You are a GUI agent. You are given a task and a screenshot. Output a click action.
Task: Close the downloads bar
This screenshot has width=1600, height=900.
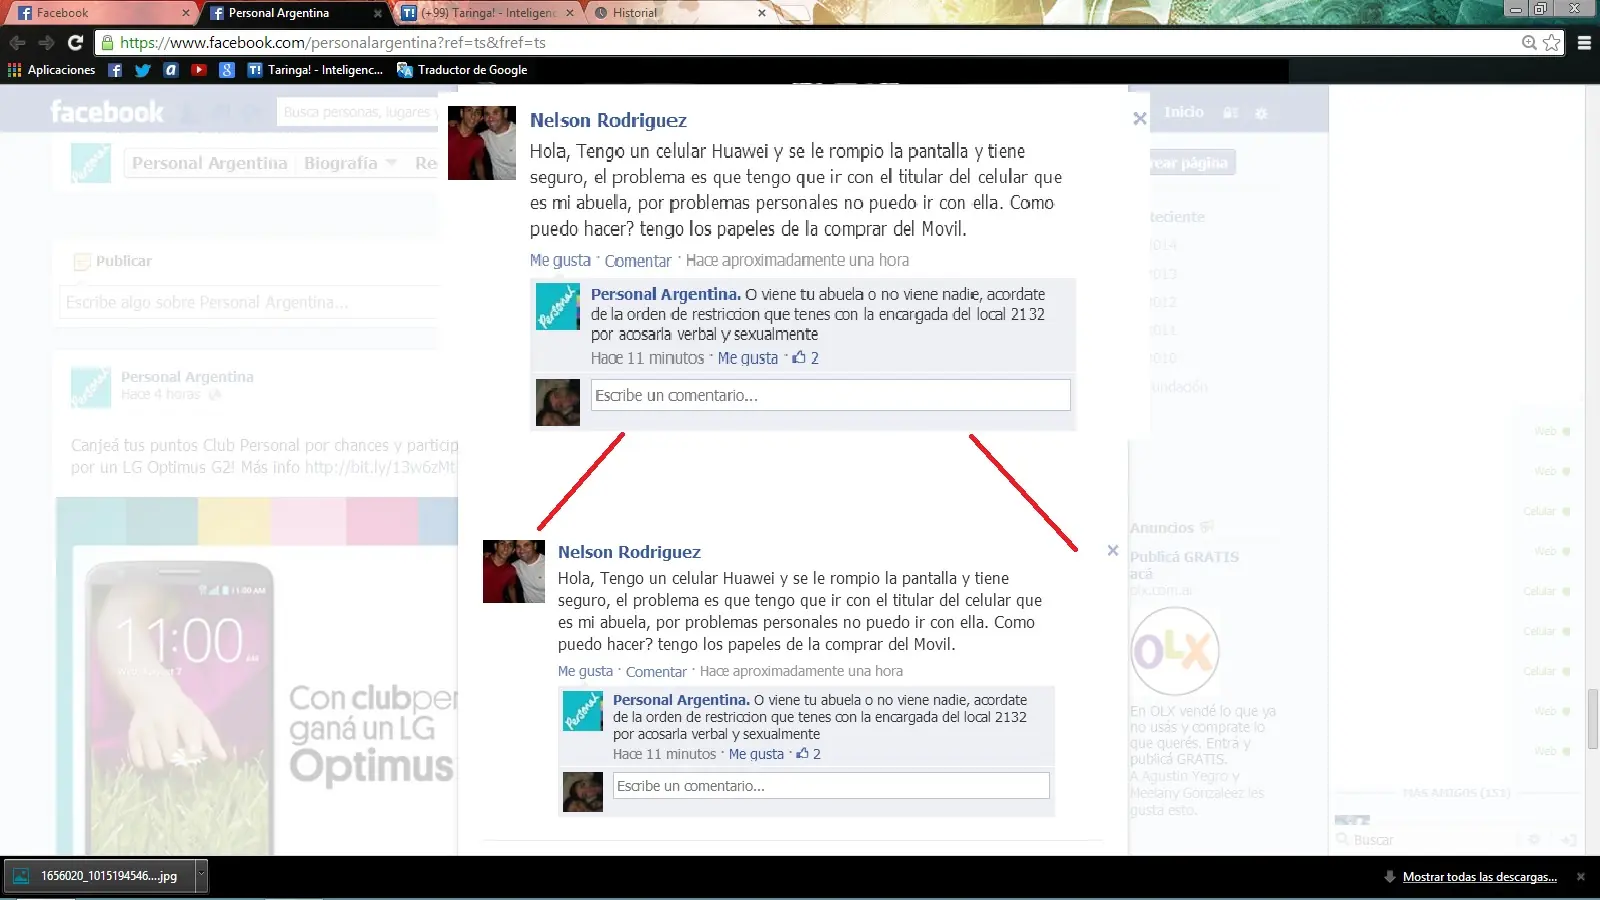tap(1581, 877)
